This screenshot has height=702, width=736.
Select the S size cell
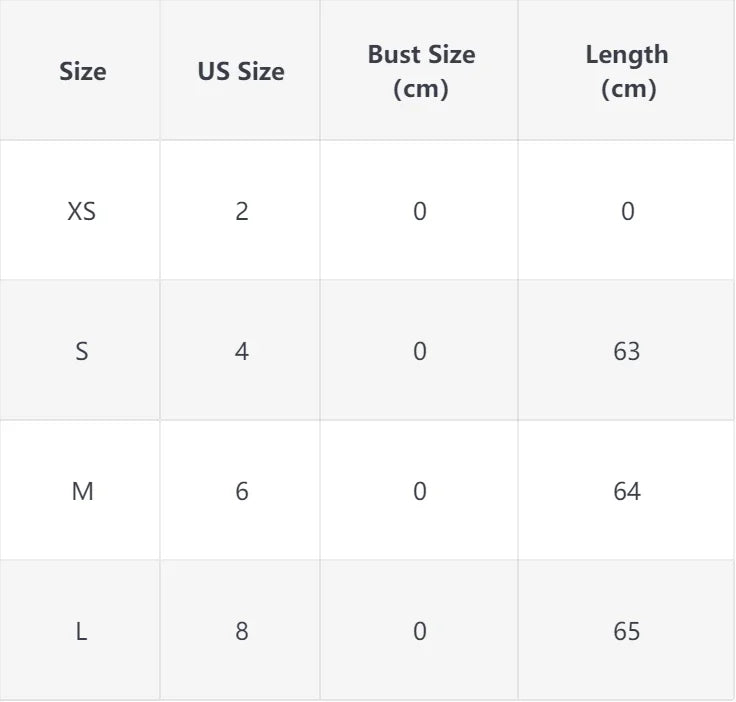pos(82,351)
